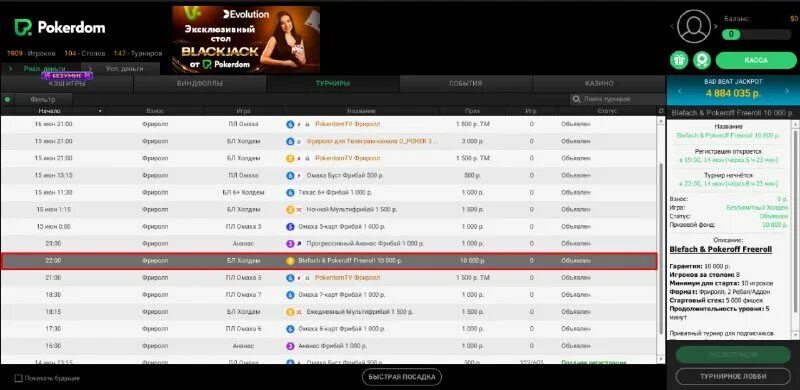Switch to Усл. деньги mode

tap(121, 68)
